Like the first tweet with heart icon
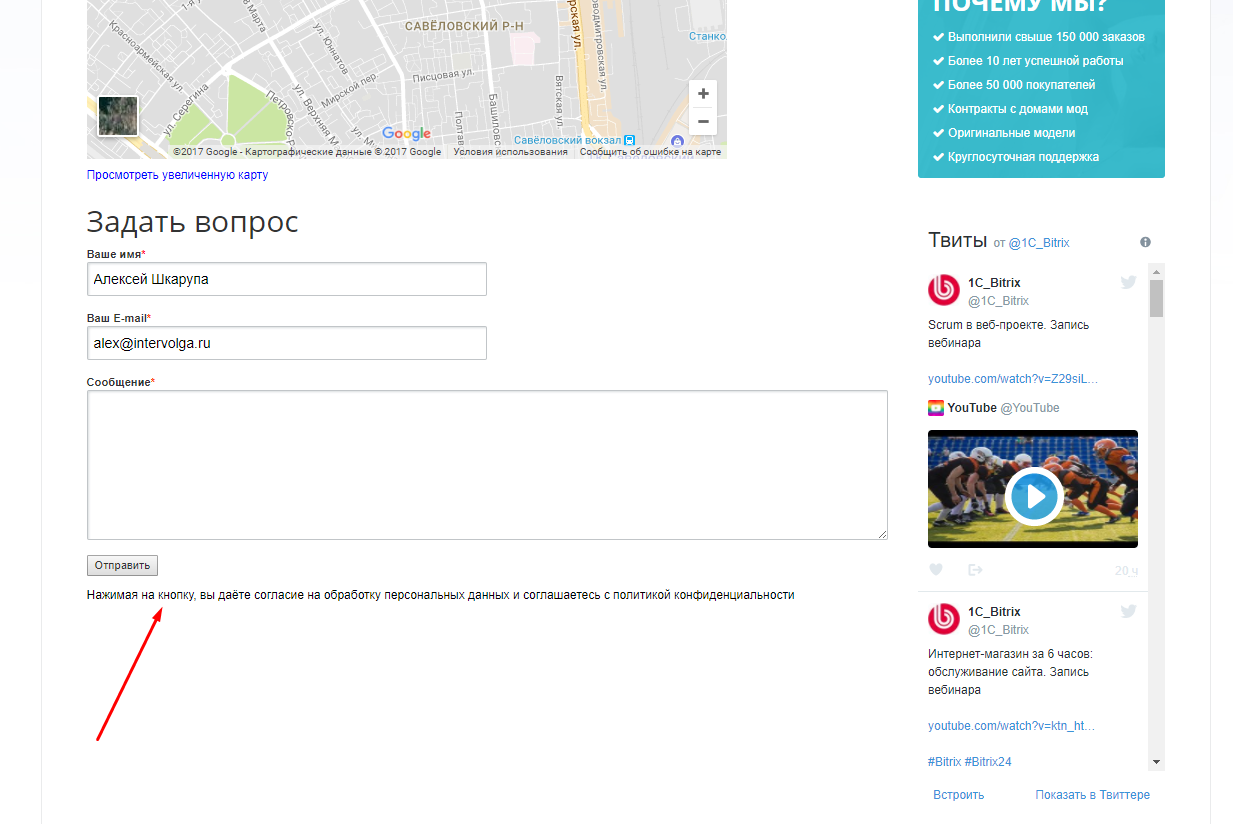Viewport: 1233px width, 824px height. (x=936, y=570)
